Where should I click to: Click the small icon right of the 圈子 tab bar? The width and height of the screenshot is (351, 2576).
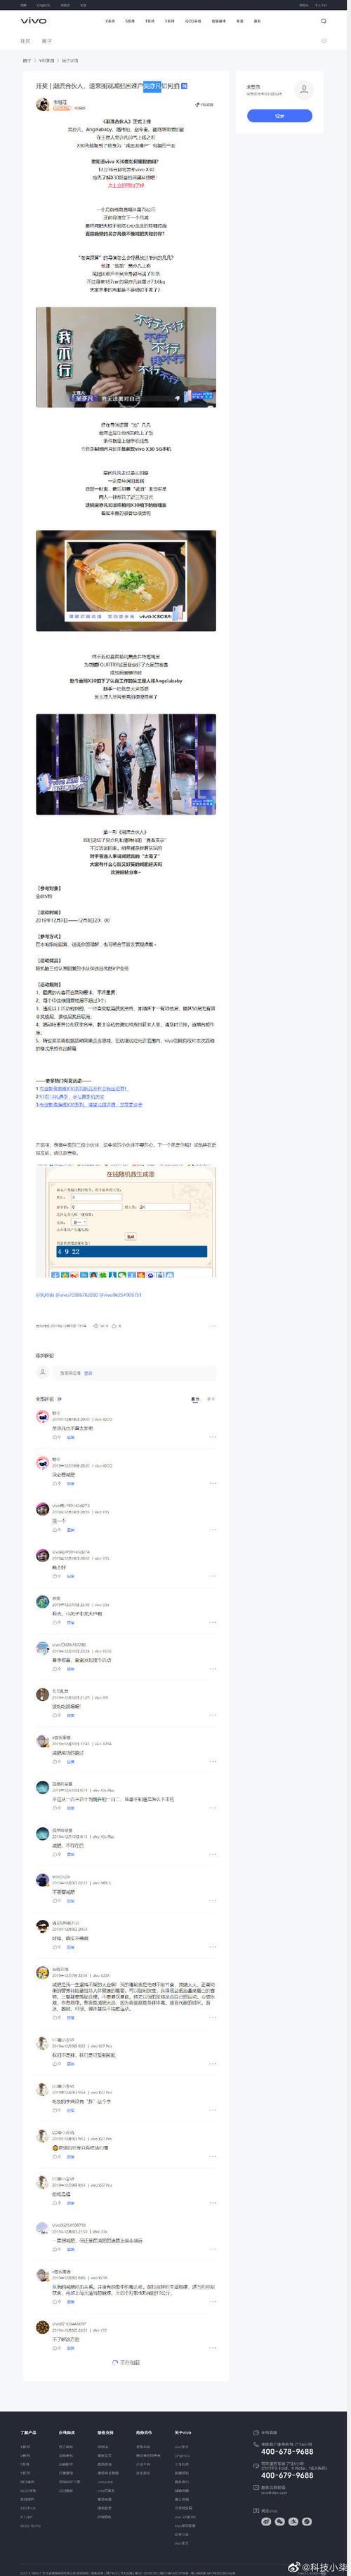point(324,41)
